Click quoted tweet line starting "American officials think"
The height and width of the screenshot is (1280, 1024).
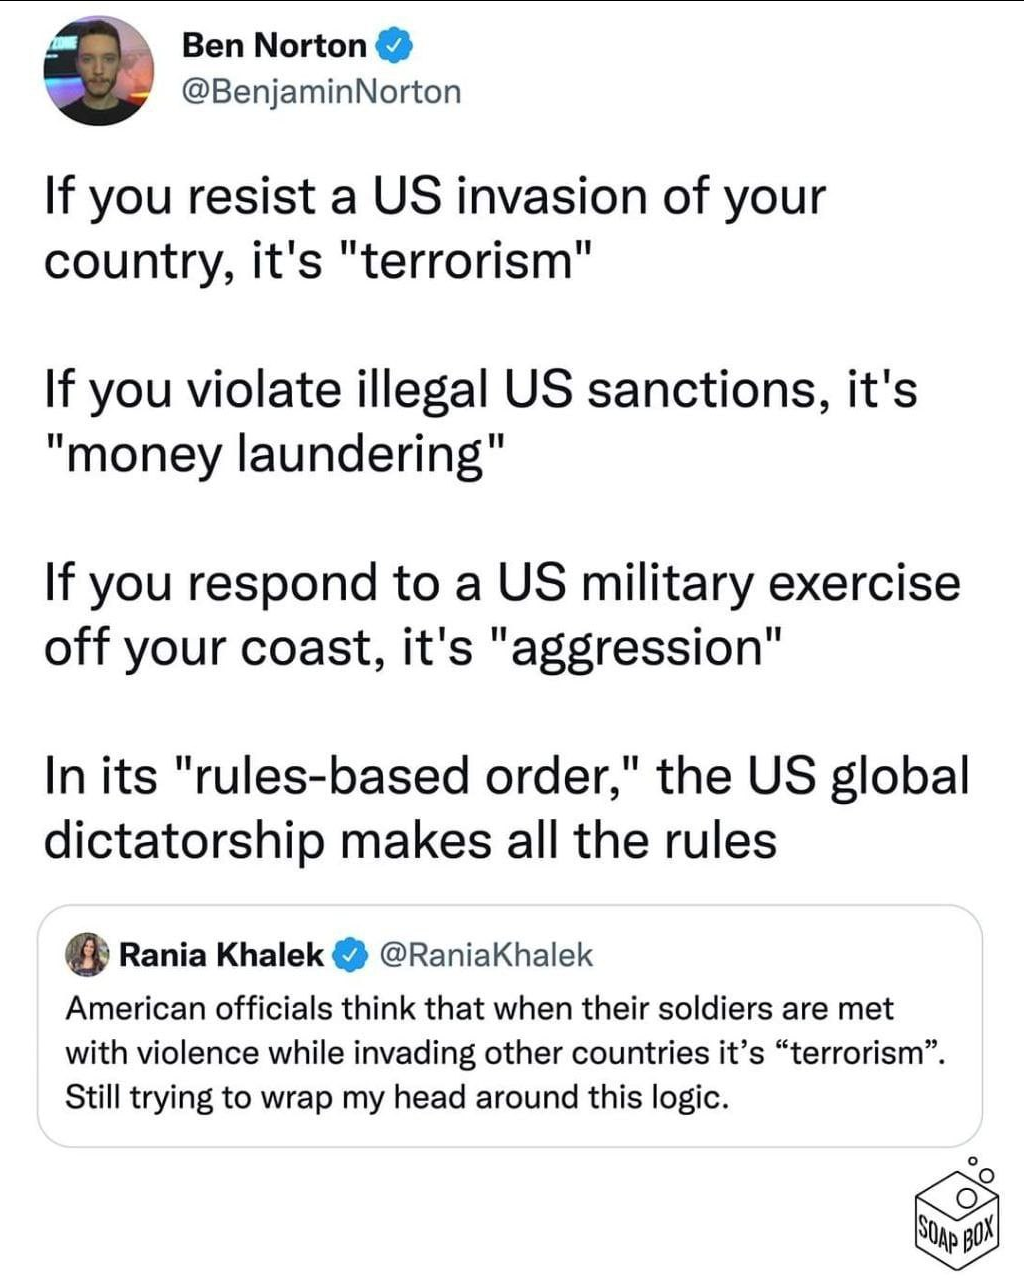(479, 1008)
